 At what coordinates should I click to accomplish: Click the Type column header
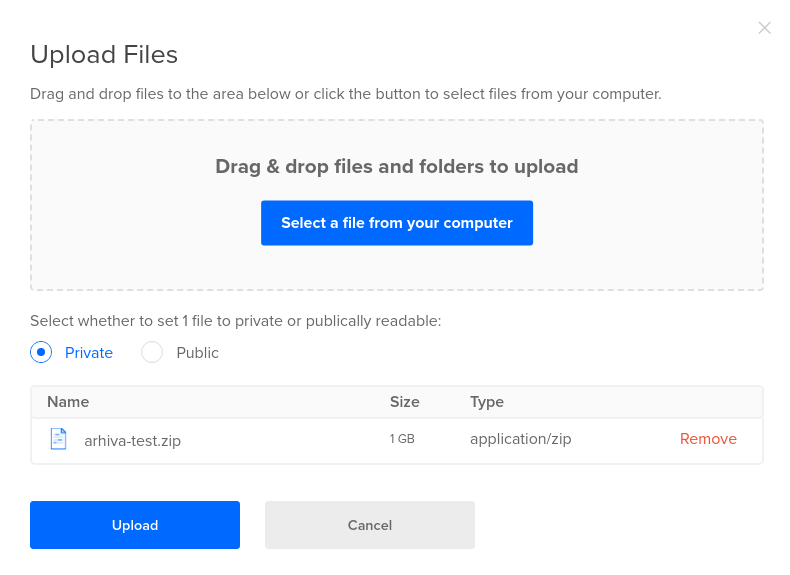487,402
